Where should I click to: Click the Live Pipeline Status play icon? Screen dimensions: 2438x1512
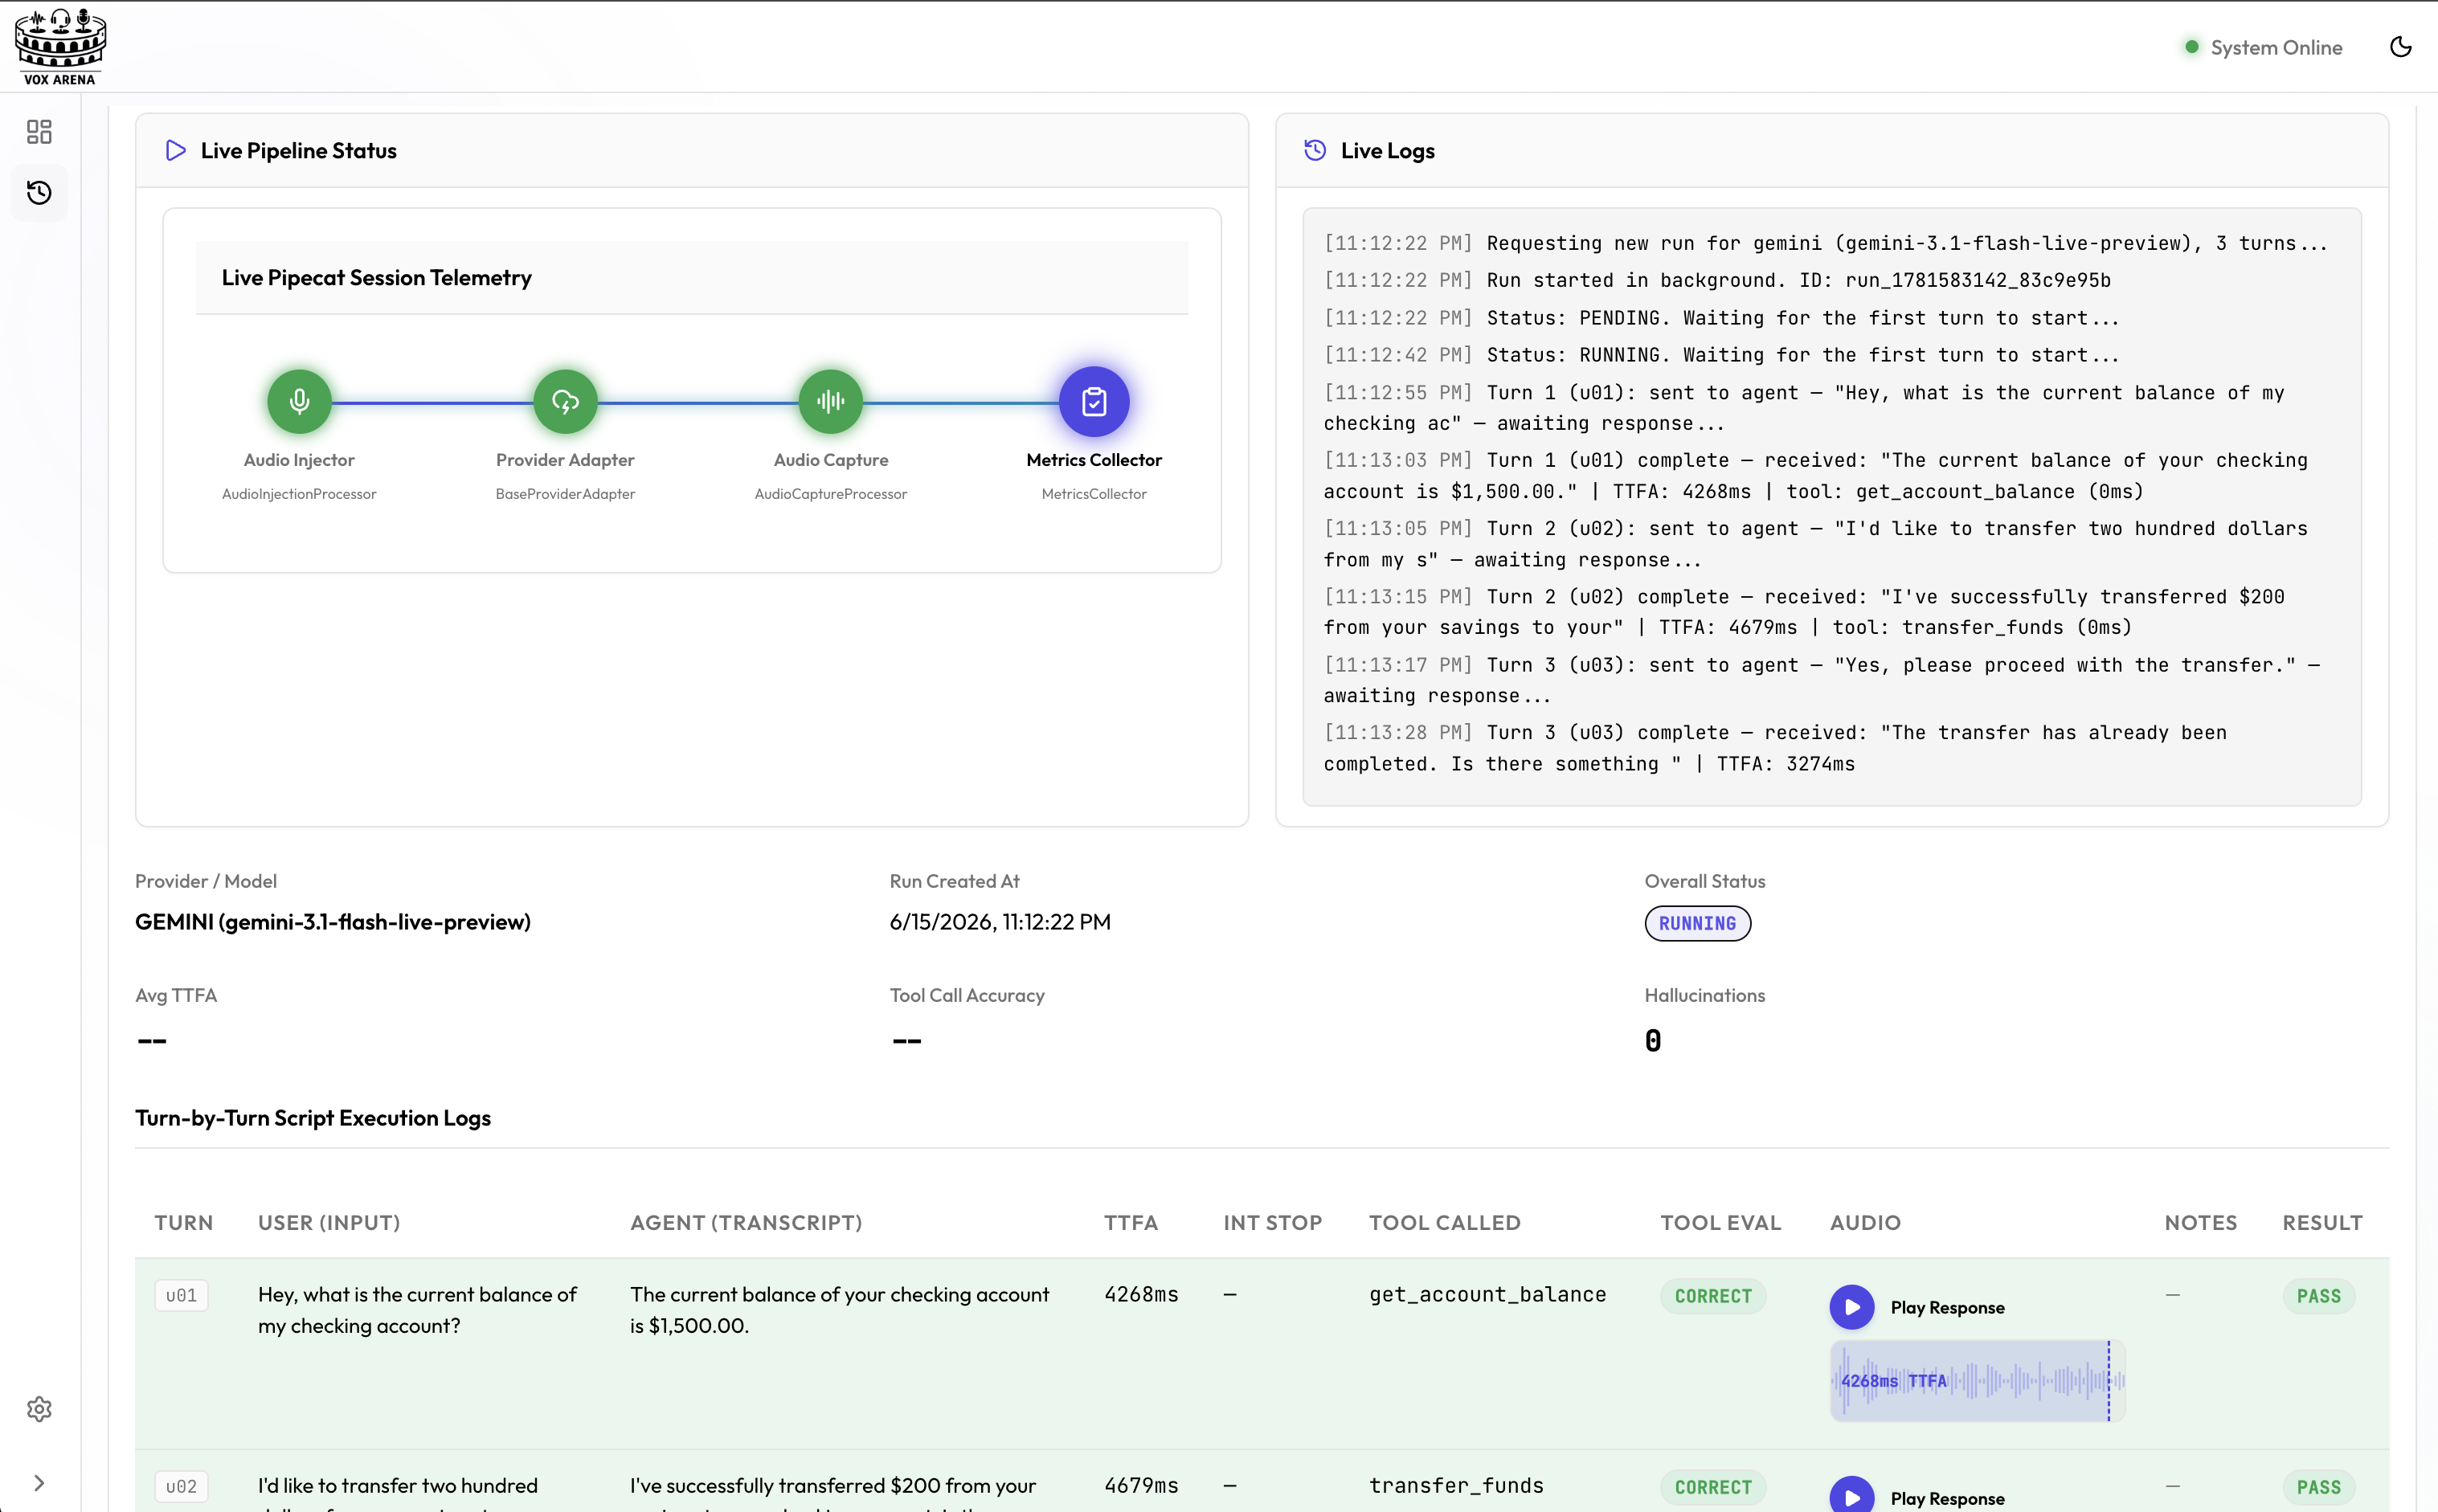176,150
